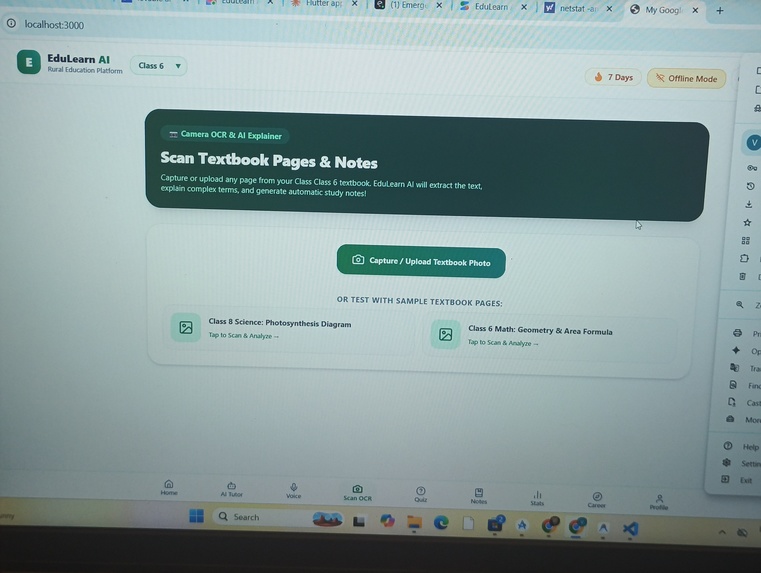The height and width of the screenshot is (573, 761).
Task: Select Print in the browser menu
Action: (x=747, y=333)
